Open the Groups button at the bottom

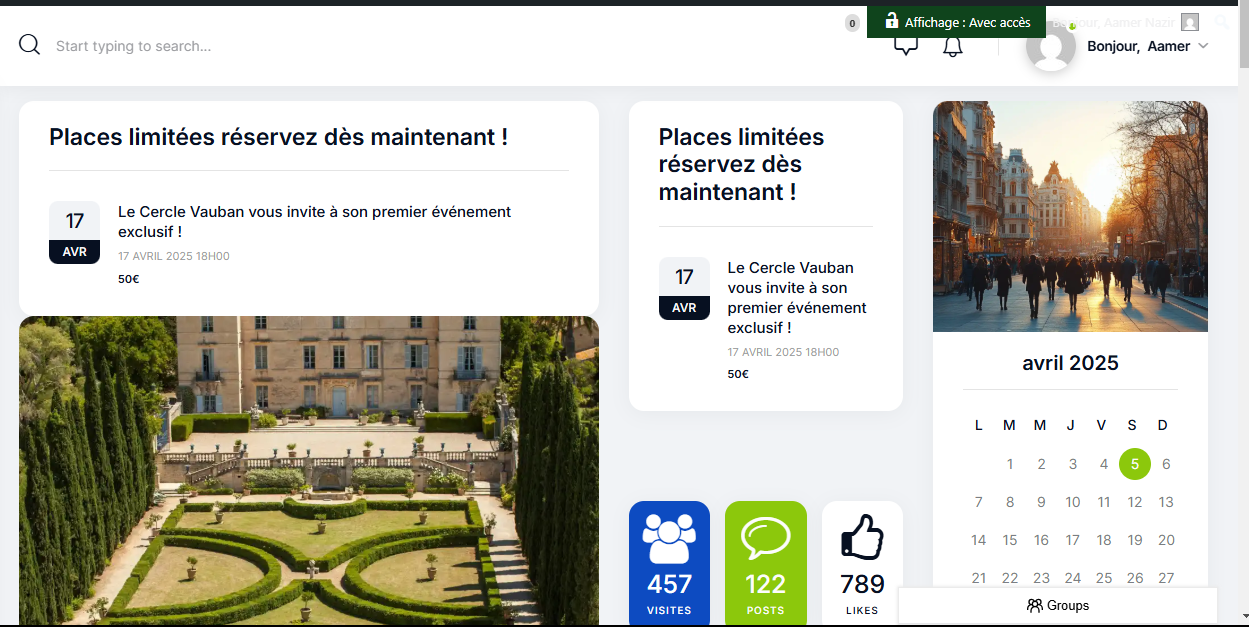pos(1058,606)
